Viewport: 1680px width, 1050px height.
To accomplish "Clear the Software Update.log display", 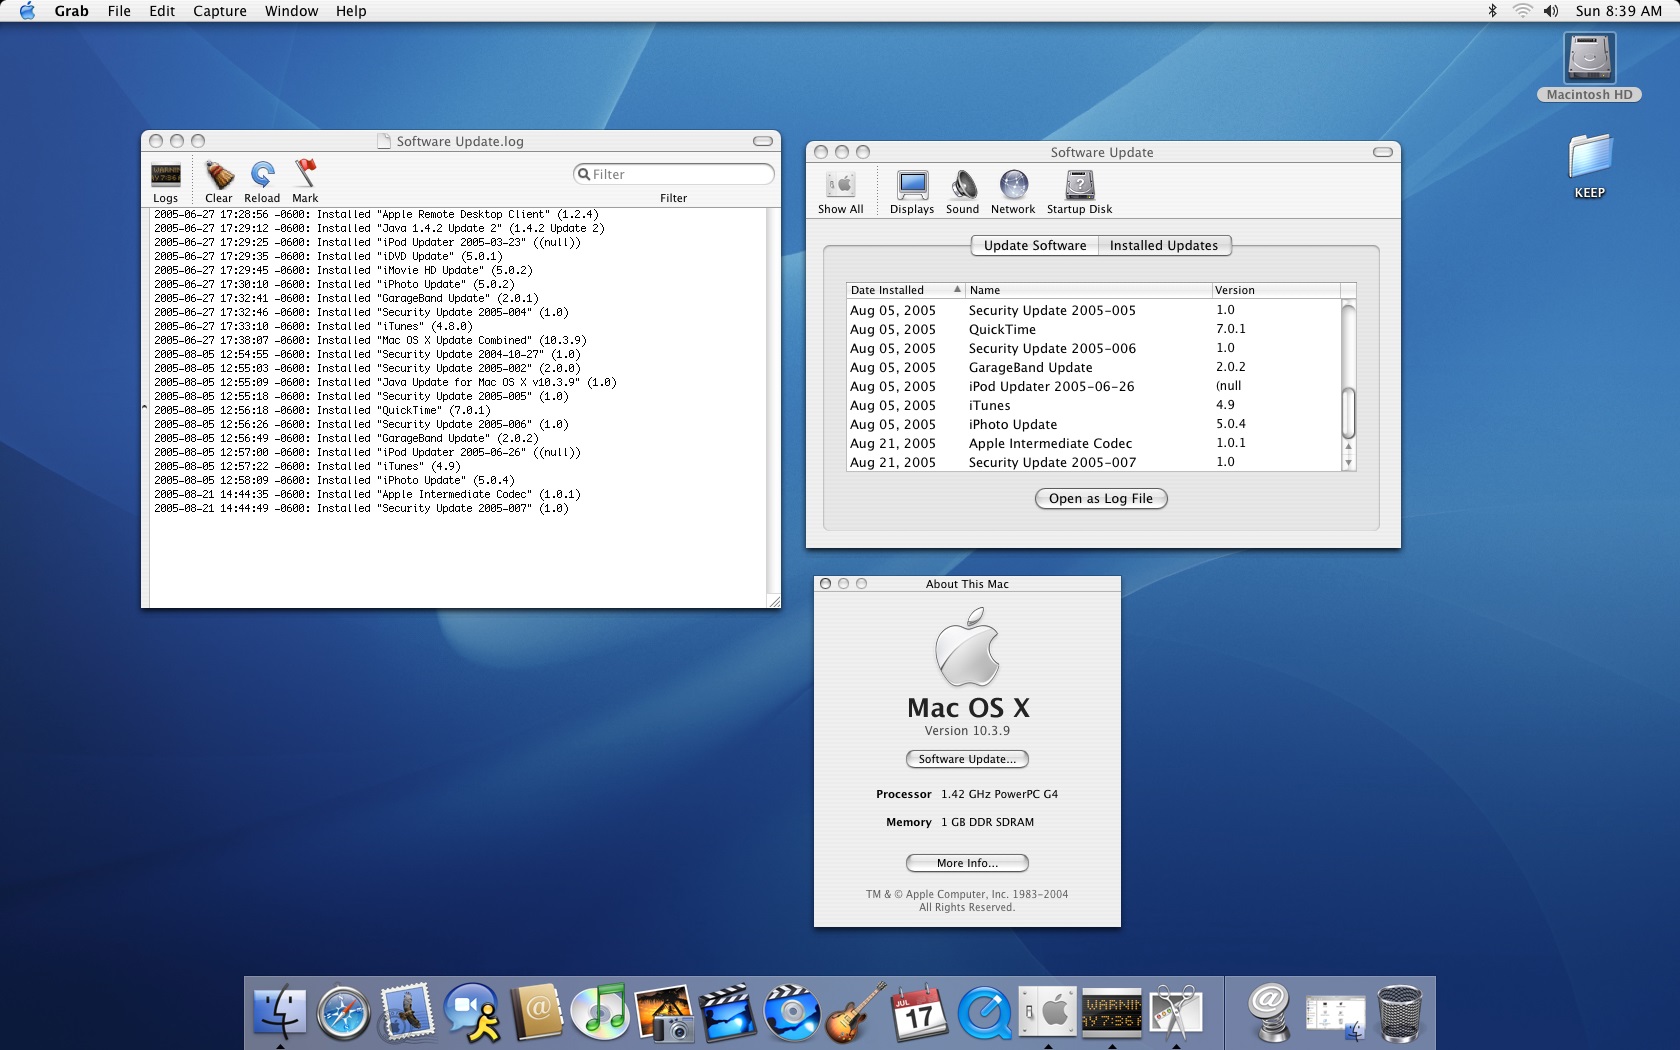I will coord(219,182).
